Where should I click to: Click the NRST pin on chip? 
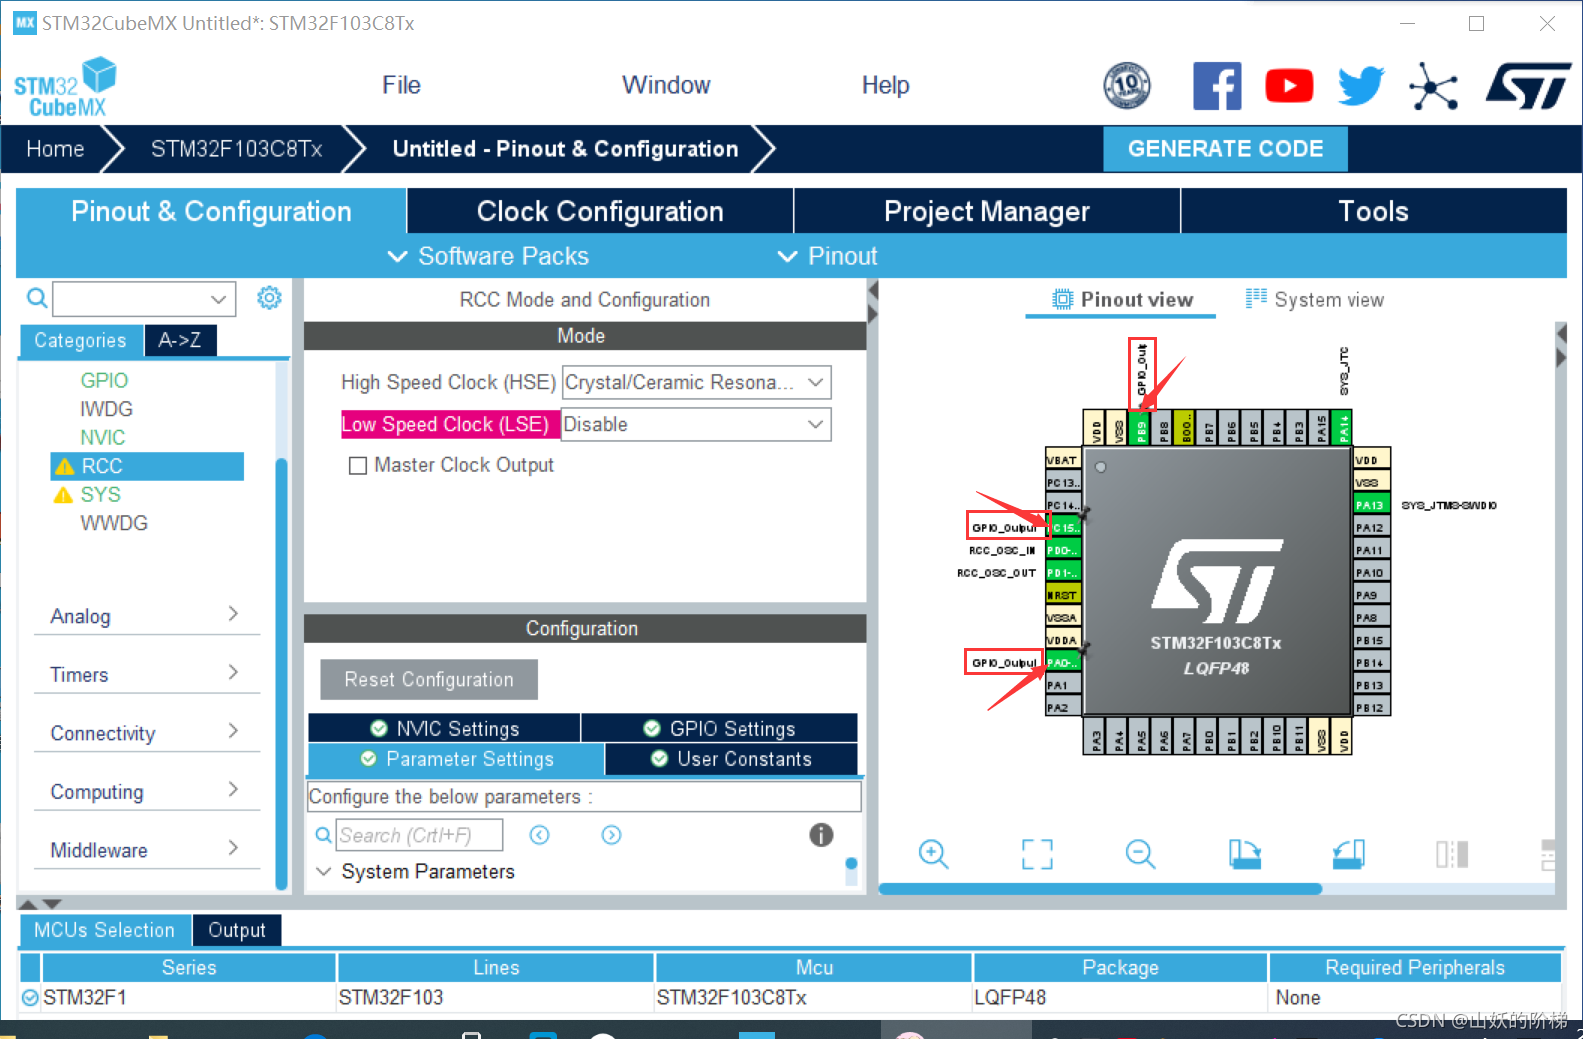(1063, 595)
